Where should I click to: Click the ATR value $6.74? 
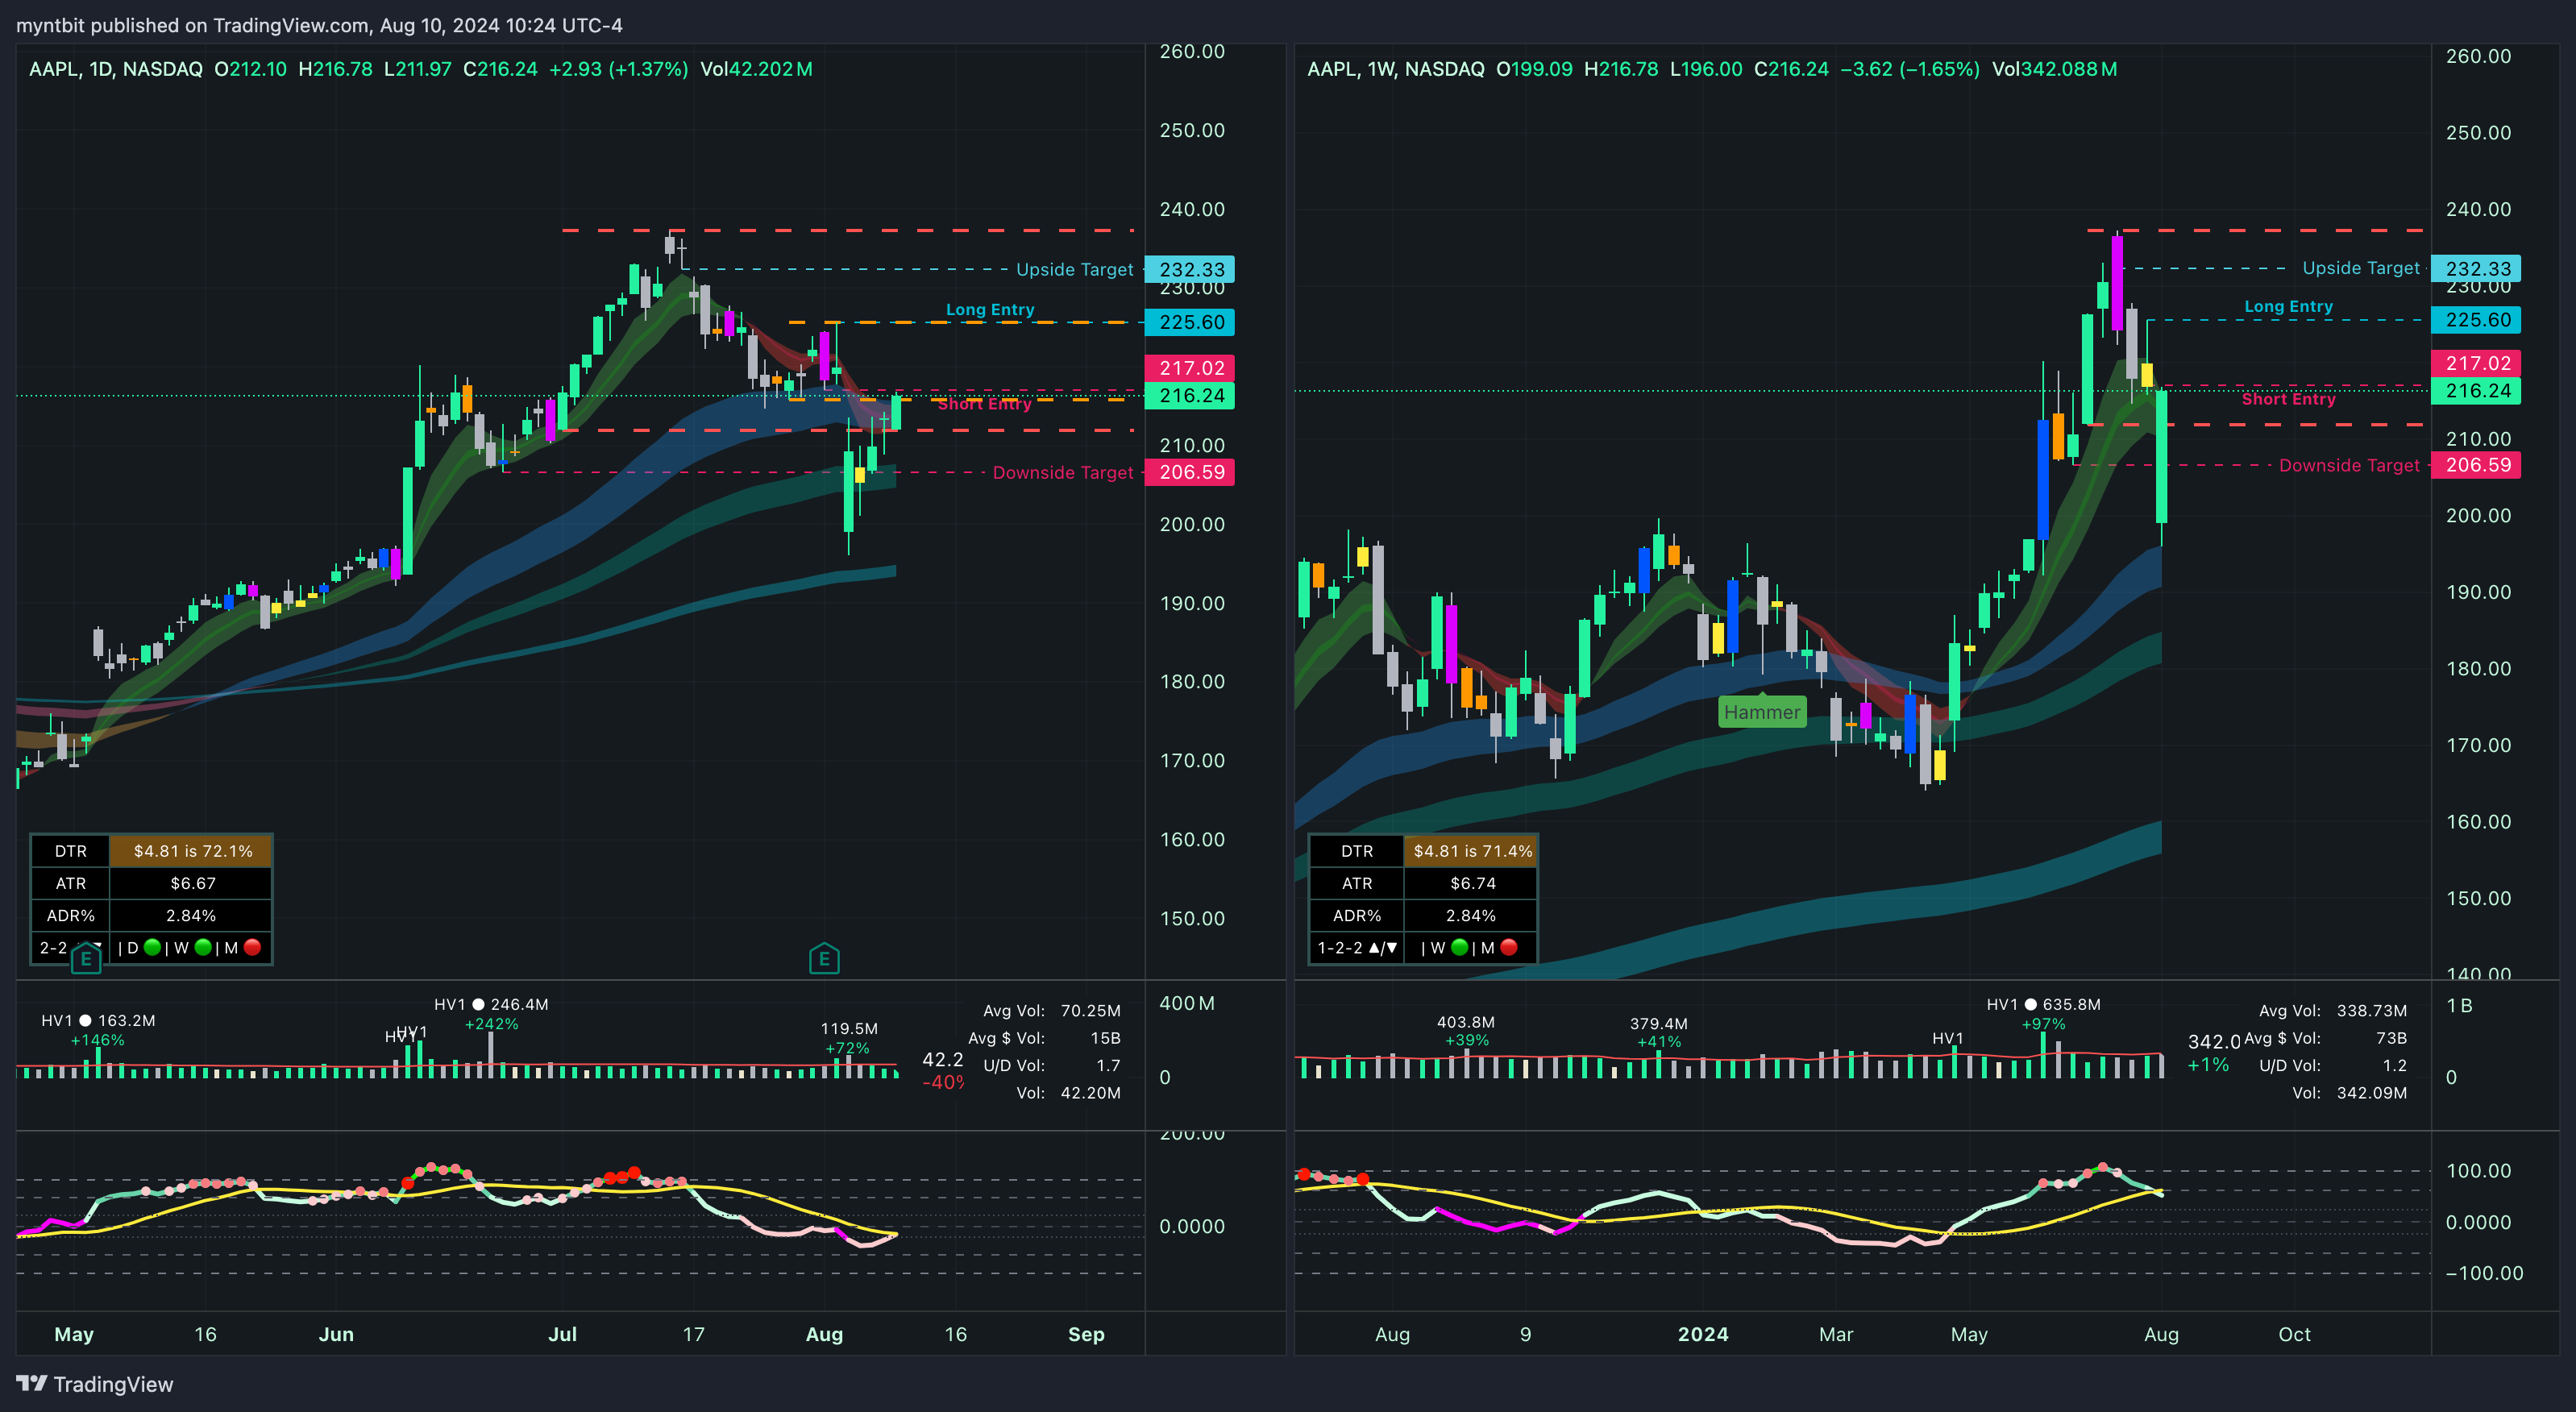click(x=1471, y=883)
